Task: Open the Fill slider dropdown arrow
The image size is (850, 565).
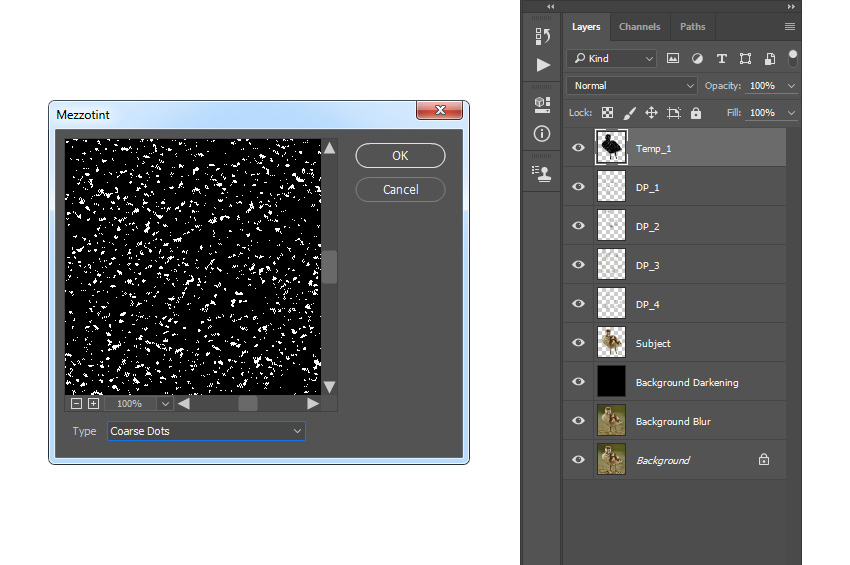Action: point(791,113)
